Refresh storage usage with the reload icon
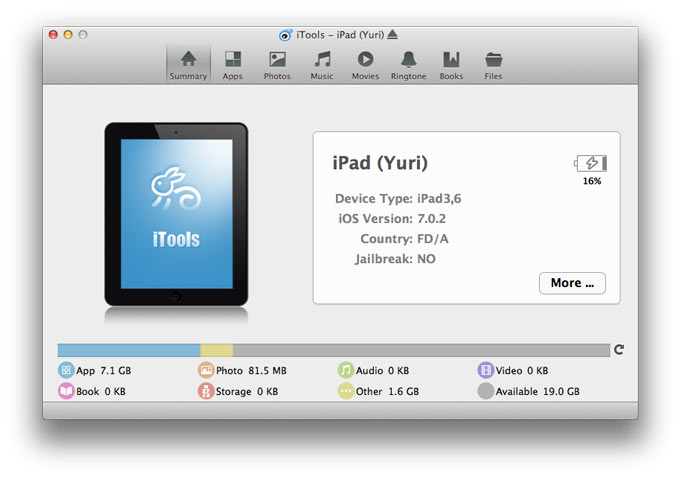 (x=619, y=350)
